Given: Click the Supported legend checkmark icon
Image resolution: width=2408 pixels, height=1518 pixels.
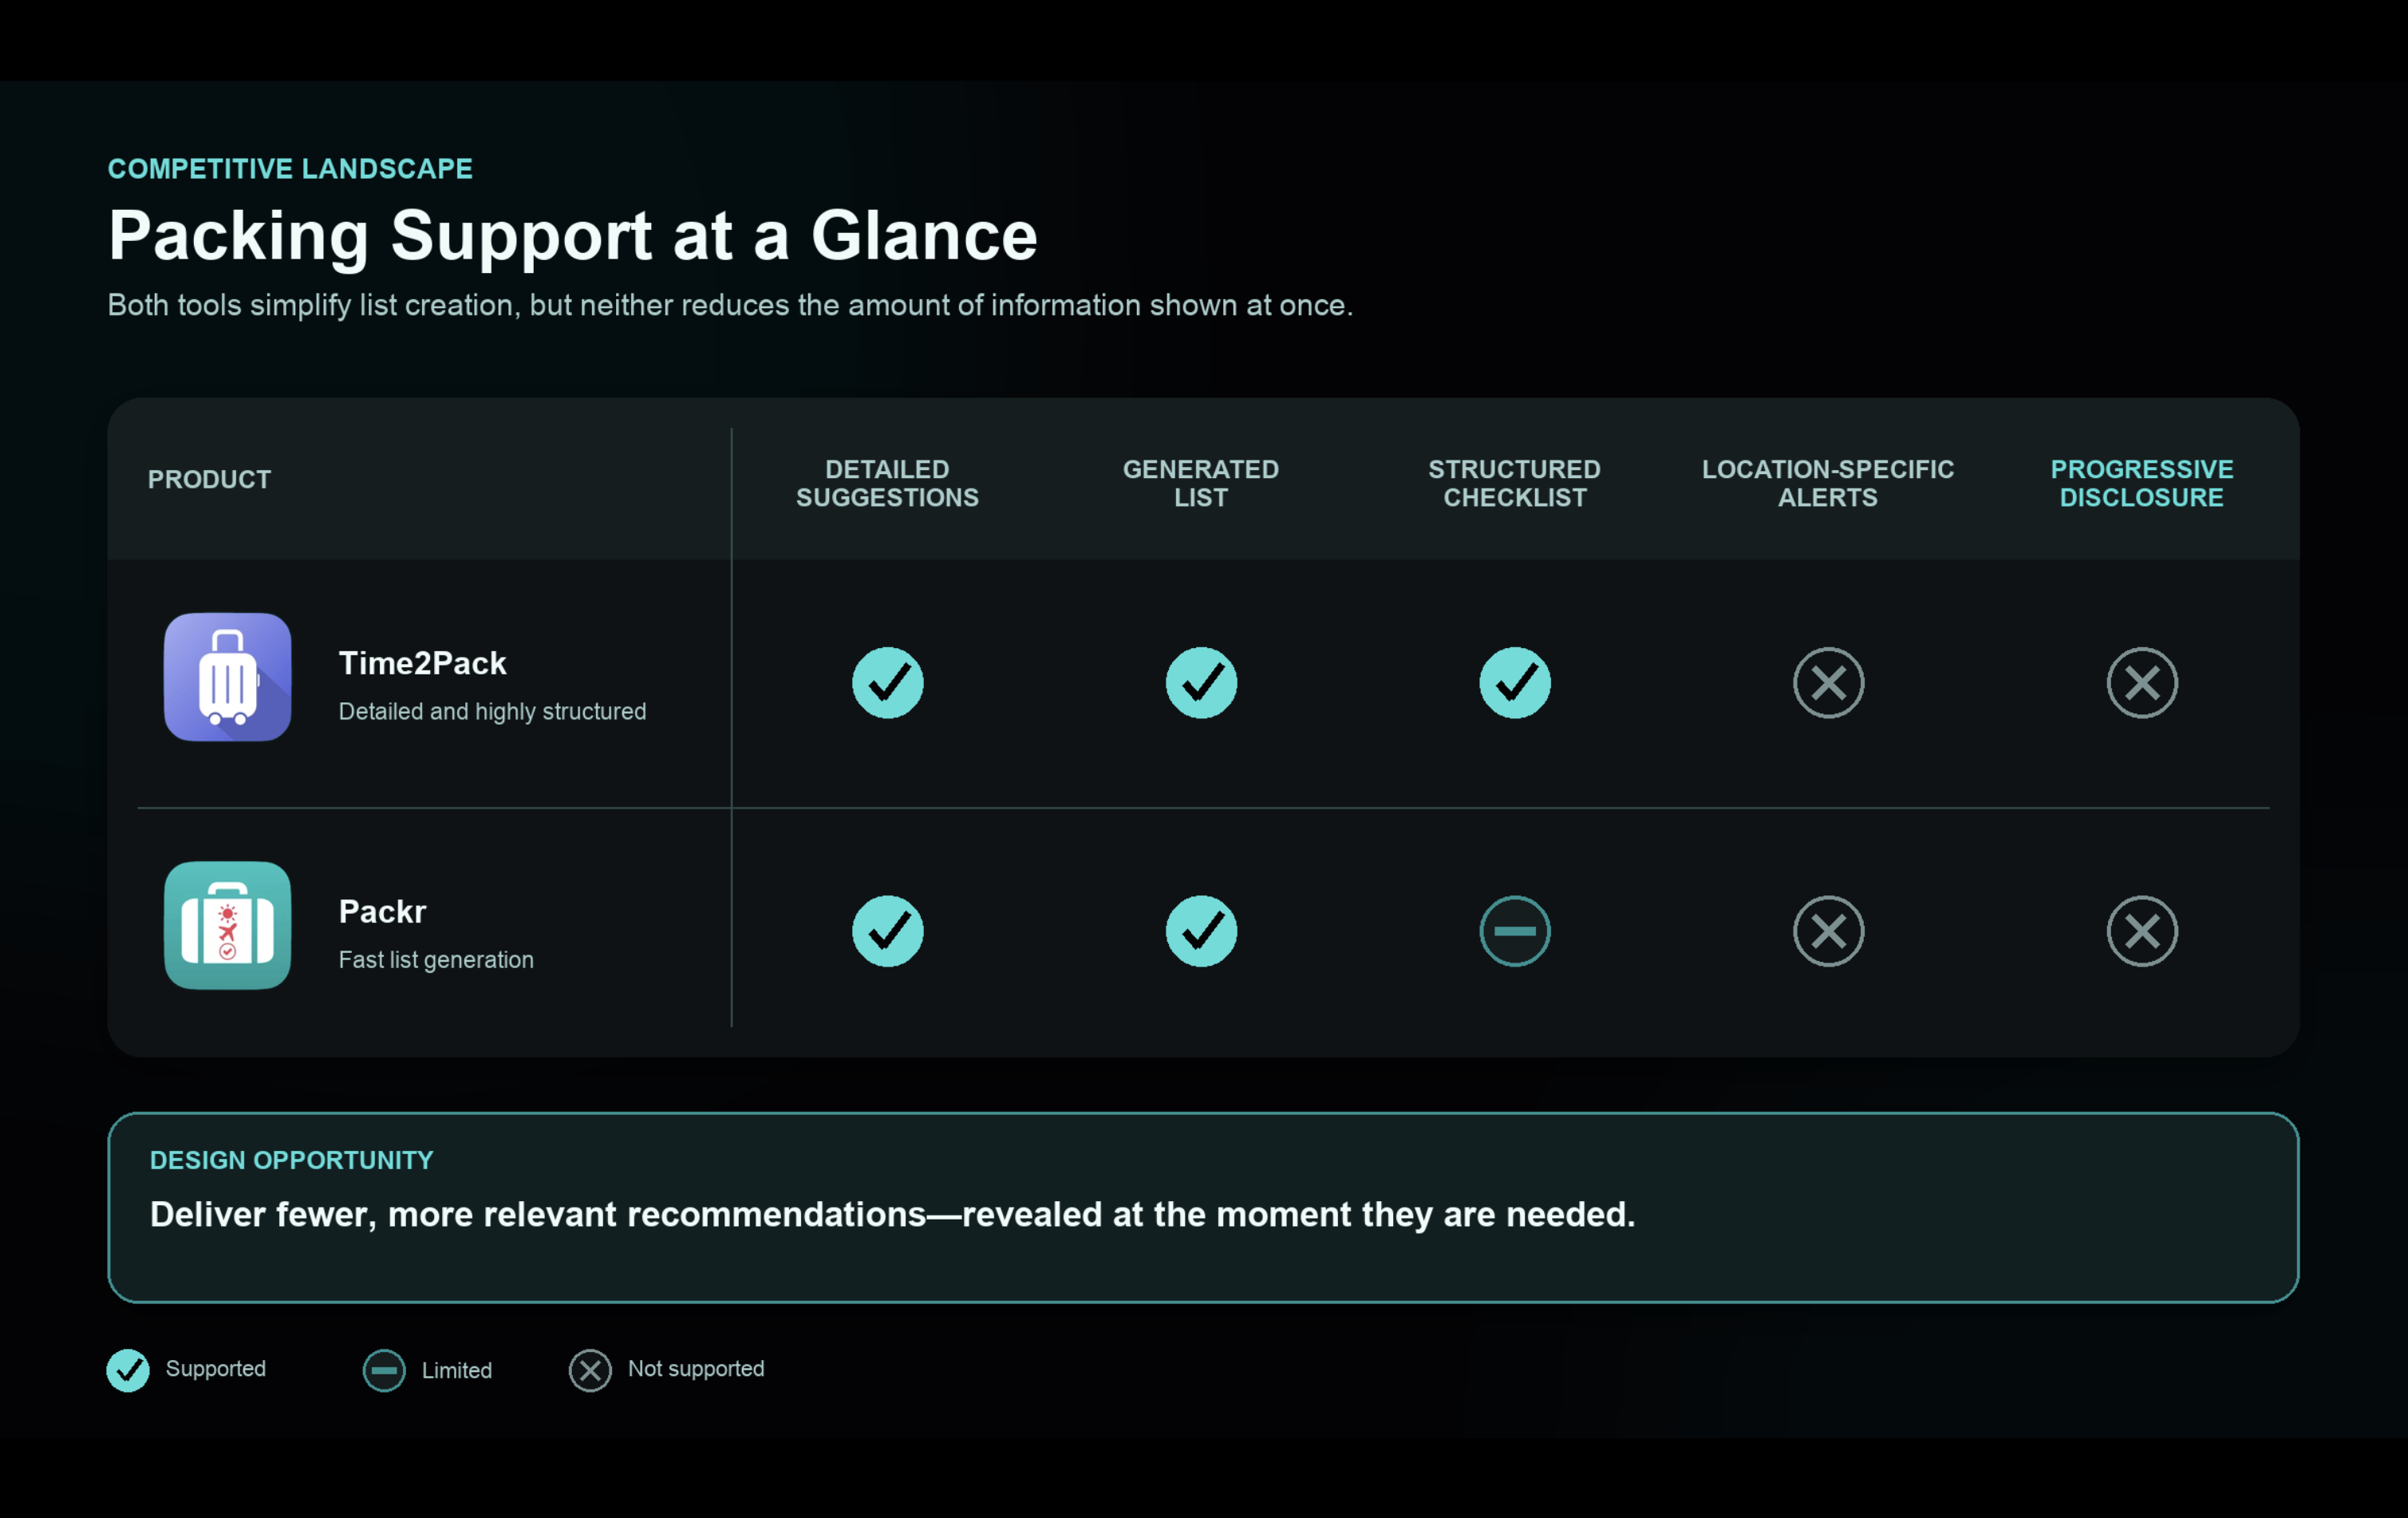Looking at the screenshot, I should point(128,1370).
